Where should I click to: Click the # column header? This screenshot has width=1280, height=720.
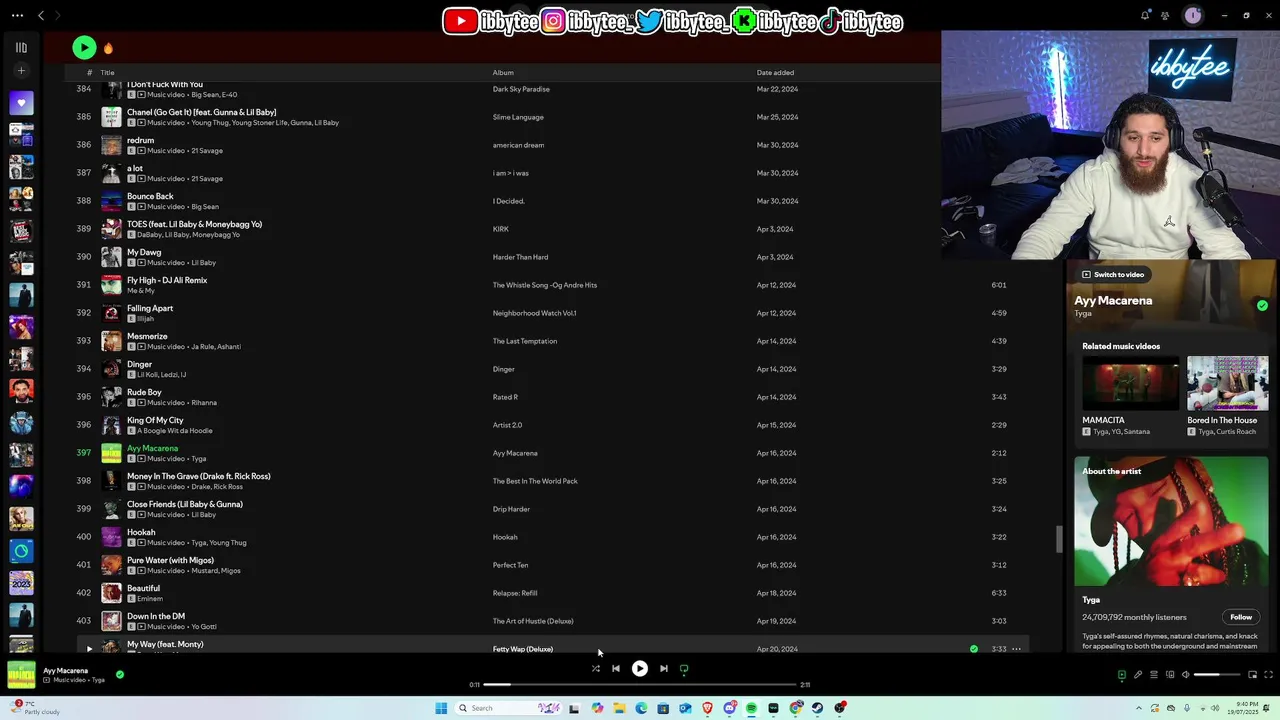tap(89, 72)
